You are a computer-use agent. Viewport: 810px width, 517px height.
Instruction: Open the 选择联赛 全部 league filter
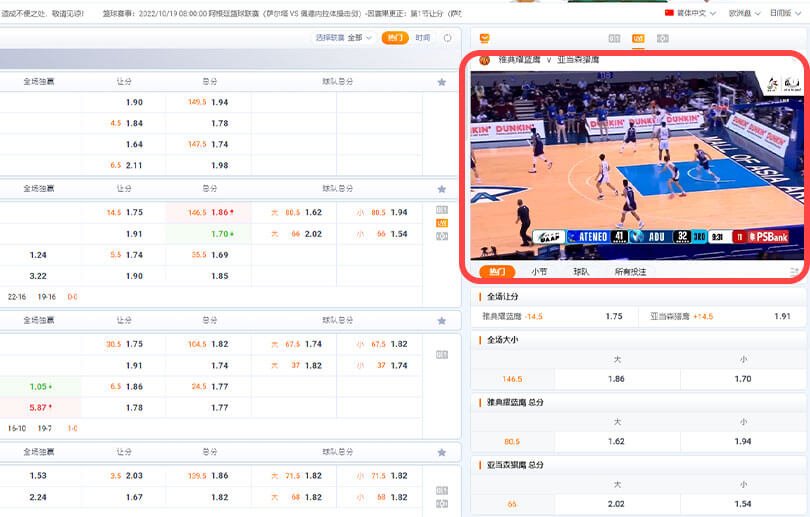[344, 38]
